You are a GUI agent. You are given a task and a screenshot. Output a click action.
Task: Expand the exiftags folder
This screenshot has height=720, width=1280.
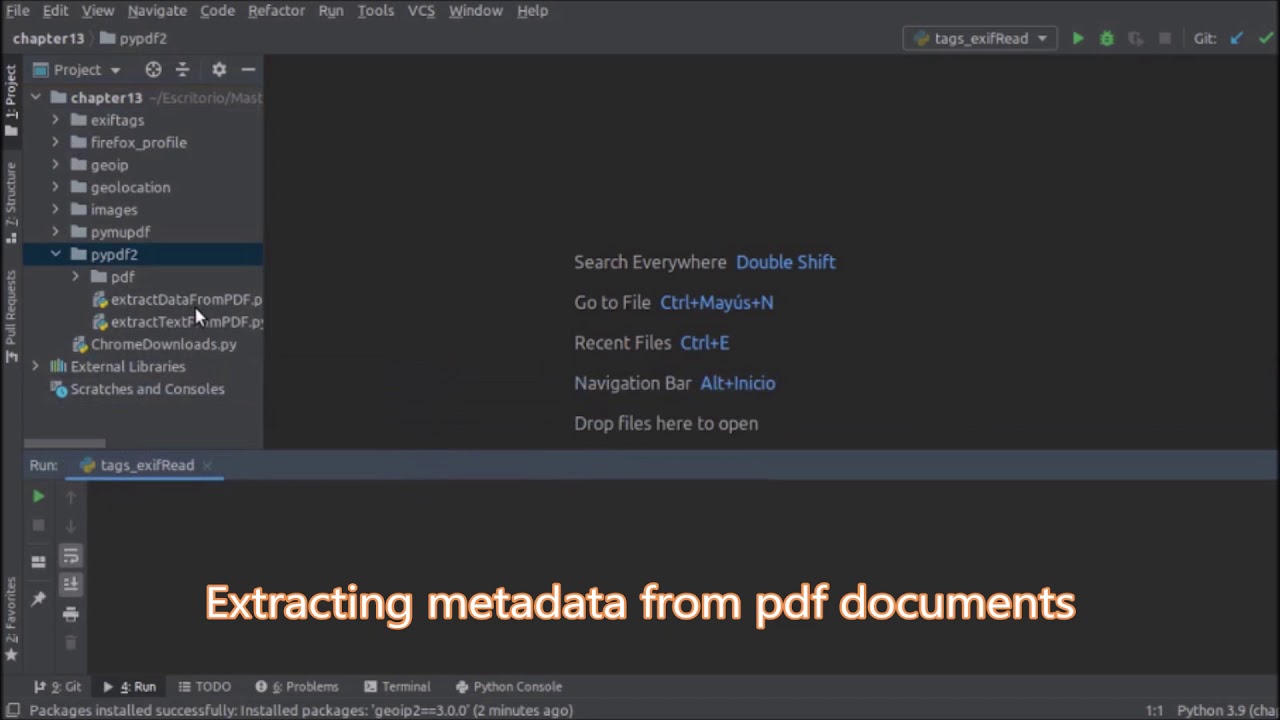(x=56, y=120)
